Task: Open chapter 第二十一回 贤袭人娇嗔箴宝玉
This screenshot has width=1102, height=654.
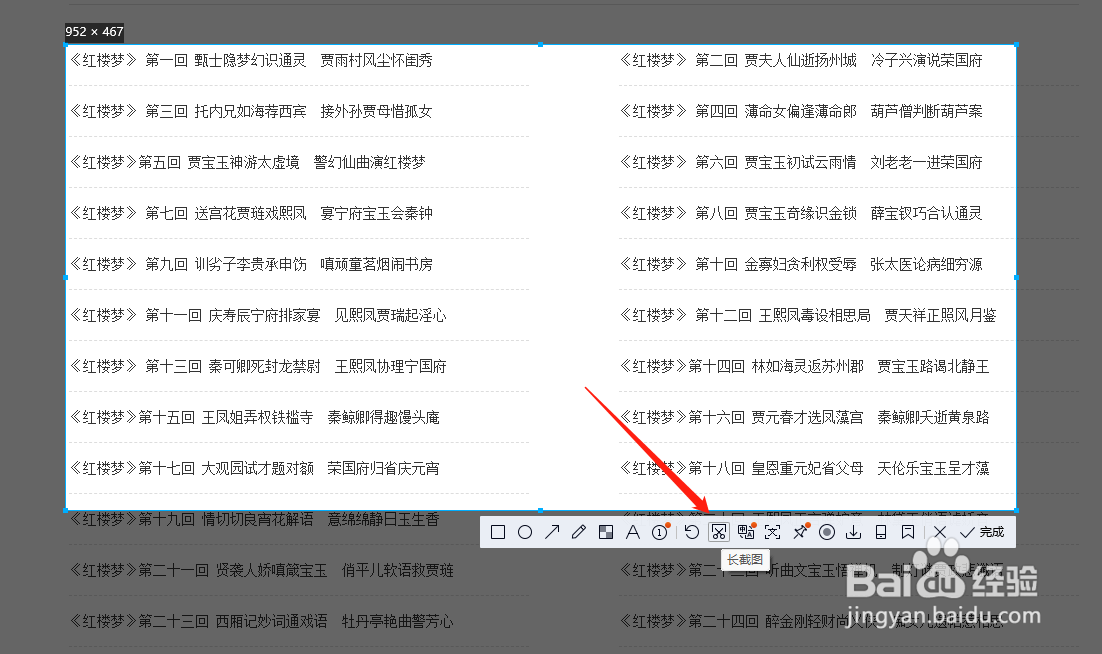Action: (x=261, y=570)
